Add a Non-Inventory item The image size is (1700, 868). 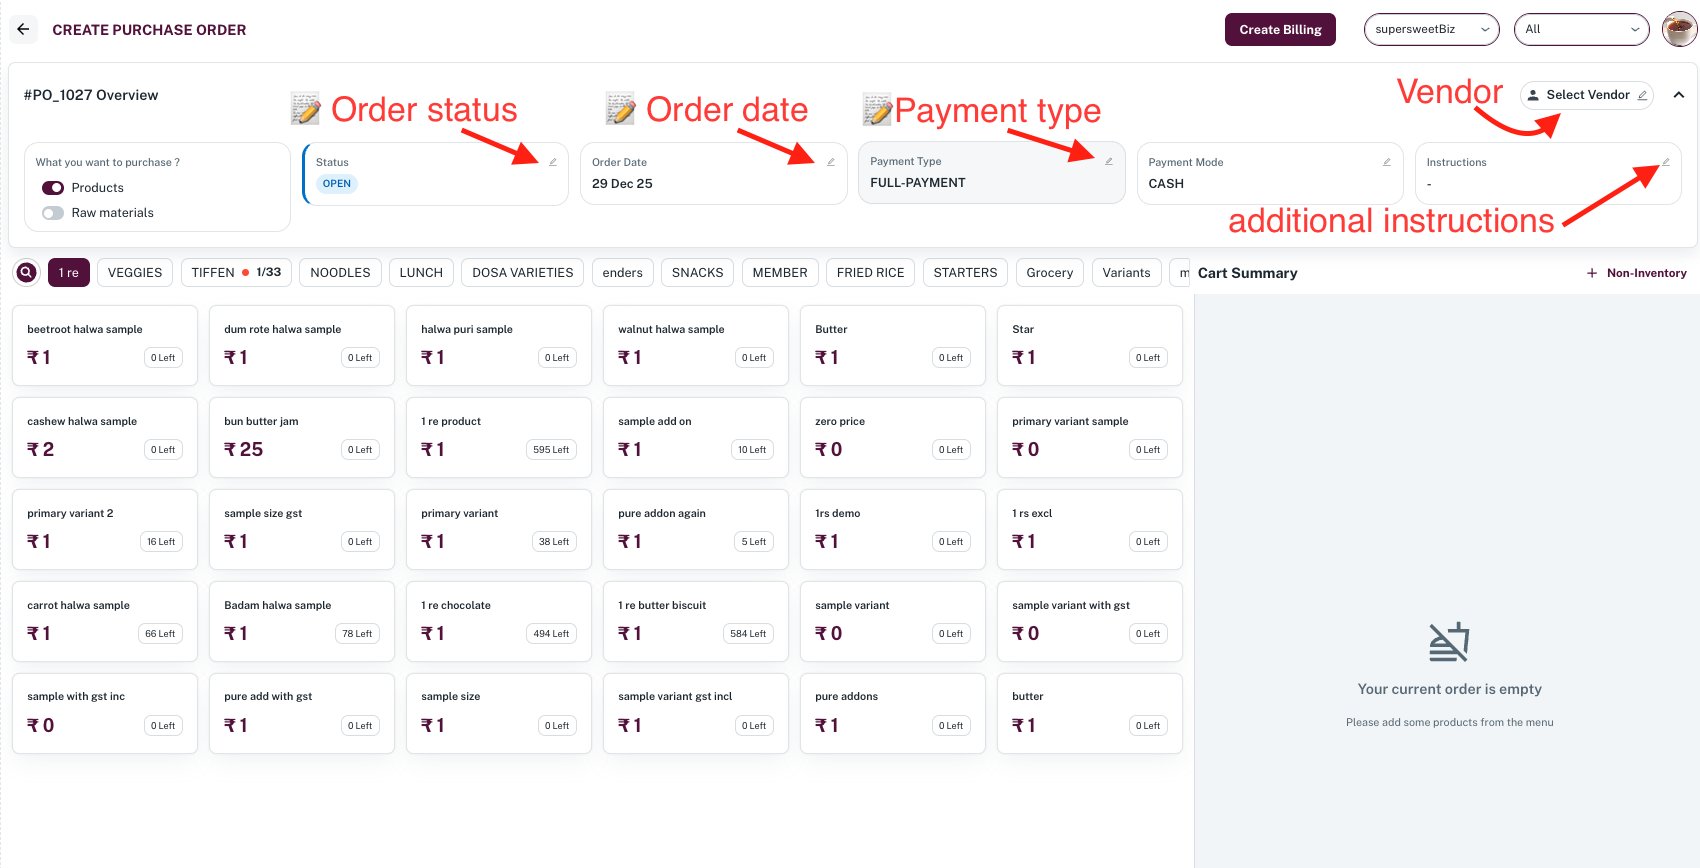1636,273
